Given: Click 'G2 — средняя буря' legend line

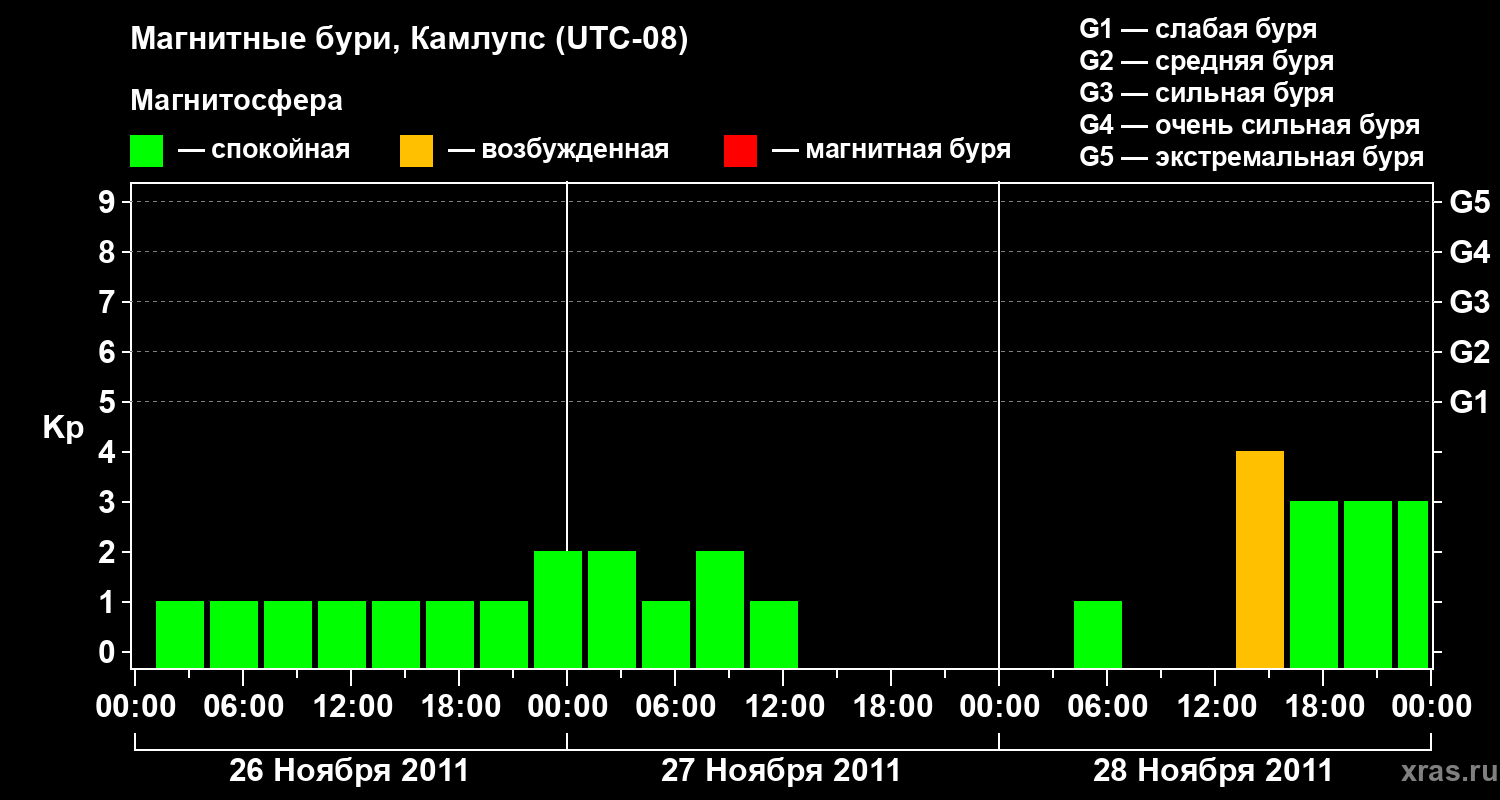Looking at the screenshot, I should coord(1206,61).
